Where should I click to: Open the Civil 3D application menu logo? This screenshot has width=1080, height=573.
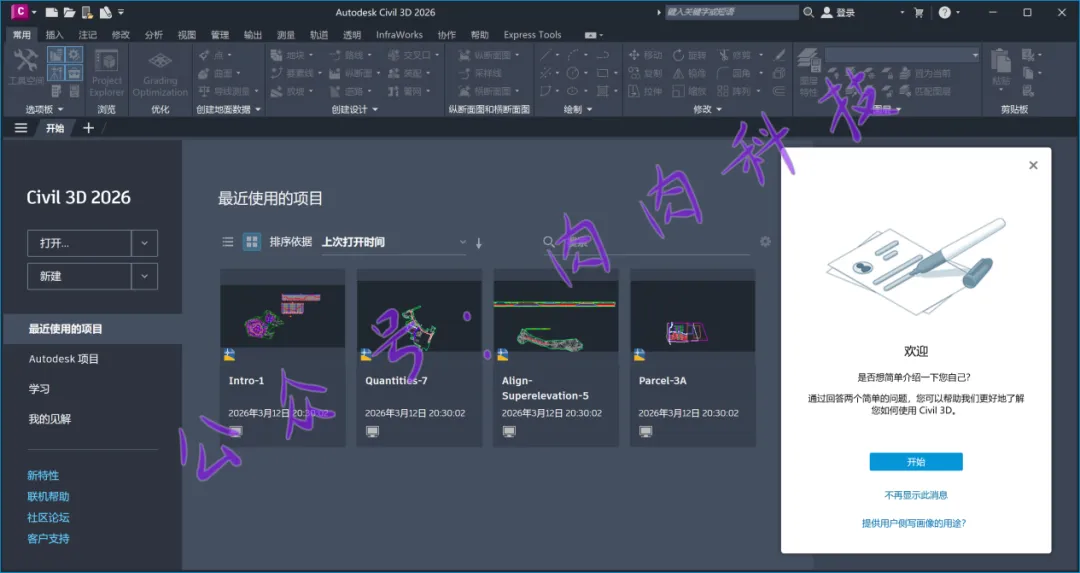21,12
